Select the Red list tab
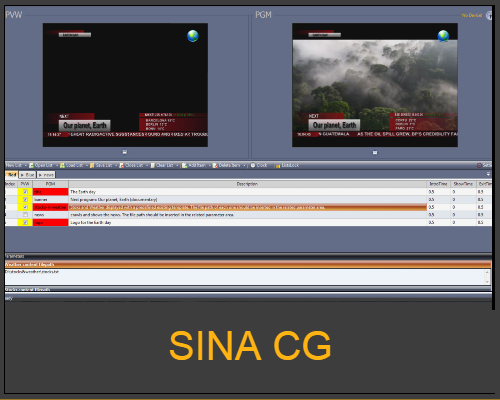This screenshot has width=500, height=400. coord(12,174)
